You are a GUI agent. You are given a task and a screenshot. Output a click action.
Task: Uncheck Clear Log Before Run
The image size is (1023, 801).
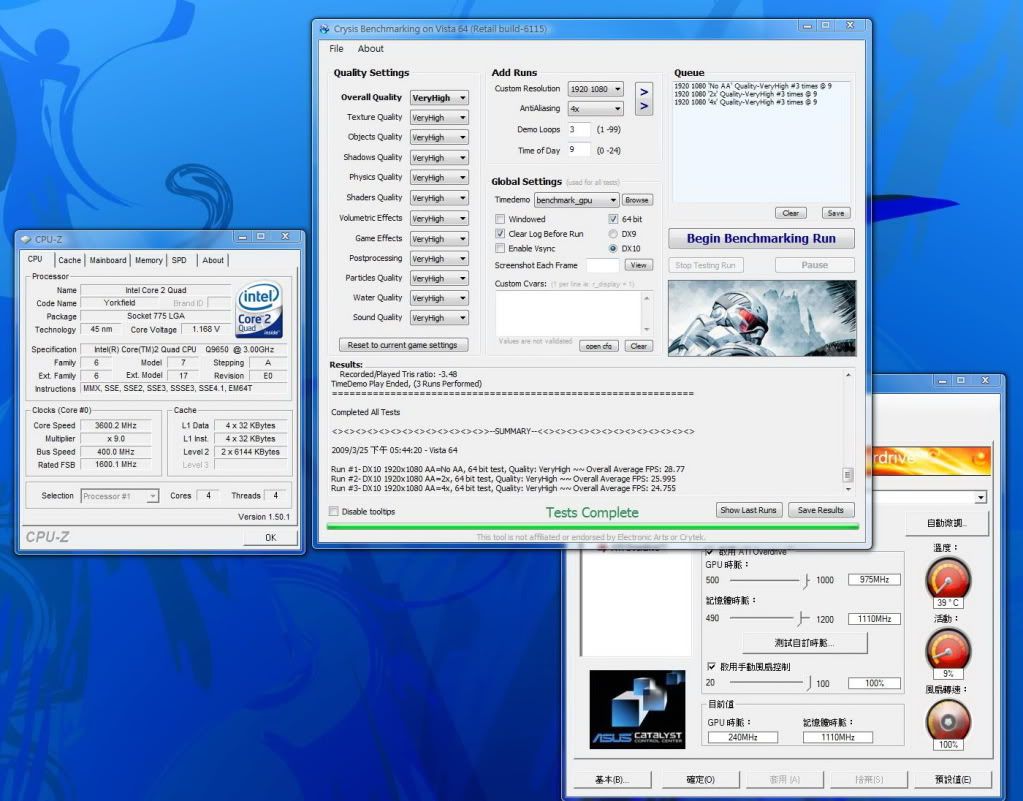[x=500, y=234]
